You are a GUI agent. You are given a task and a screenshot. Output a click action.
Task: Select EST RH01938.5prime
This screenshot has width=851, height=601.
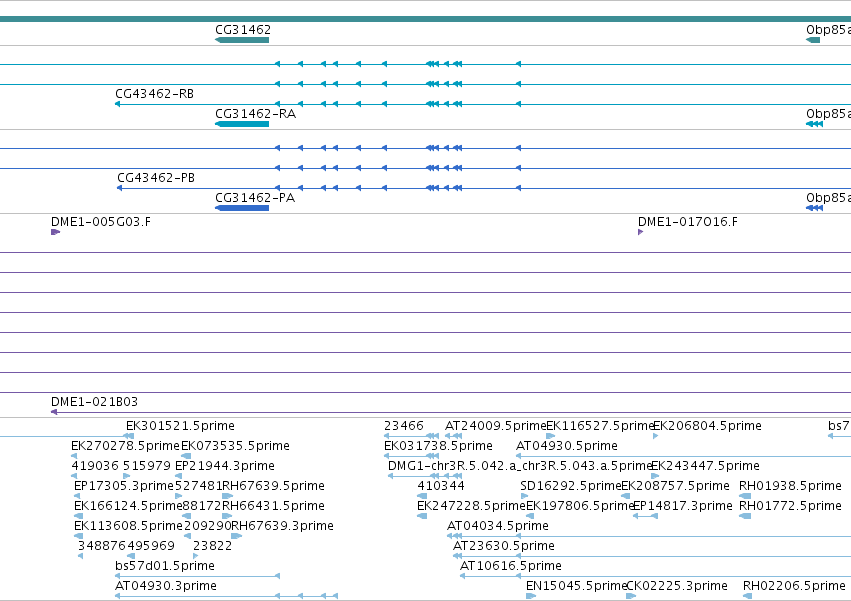790,486
